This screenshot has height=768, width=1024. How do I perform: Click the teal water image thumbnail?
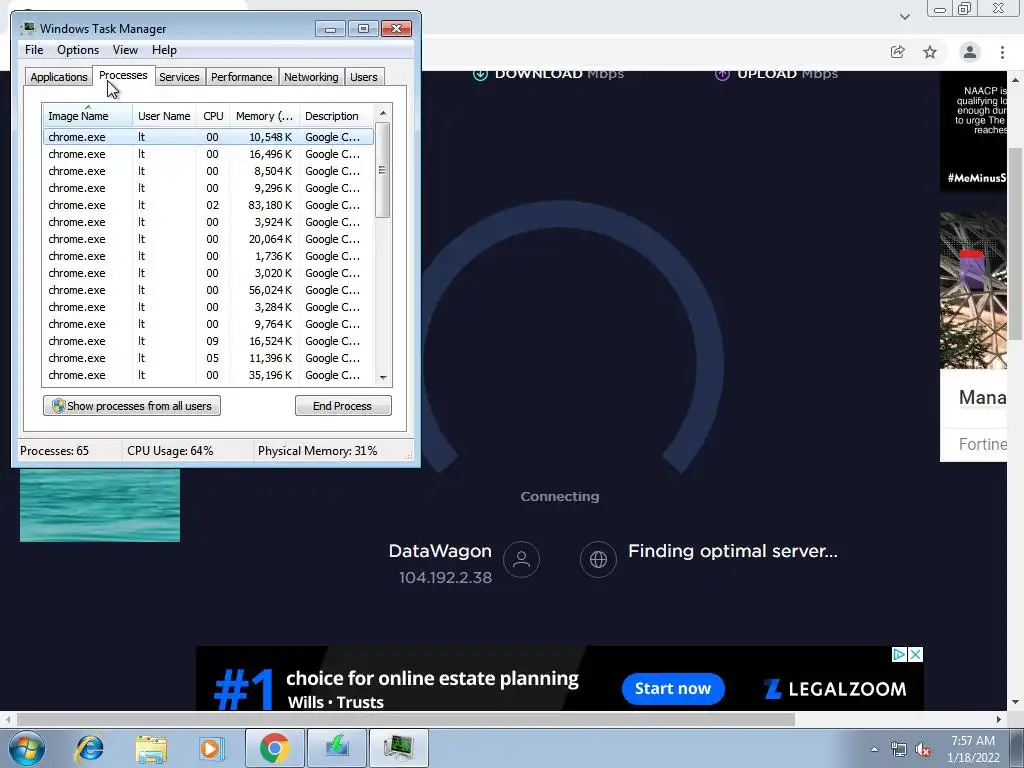tap(100, 505)
